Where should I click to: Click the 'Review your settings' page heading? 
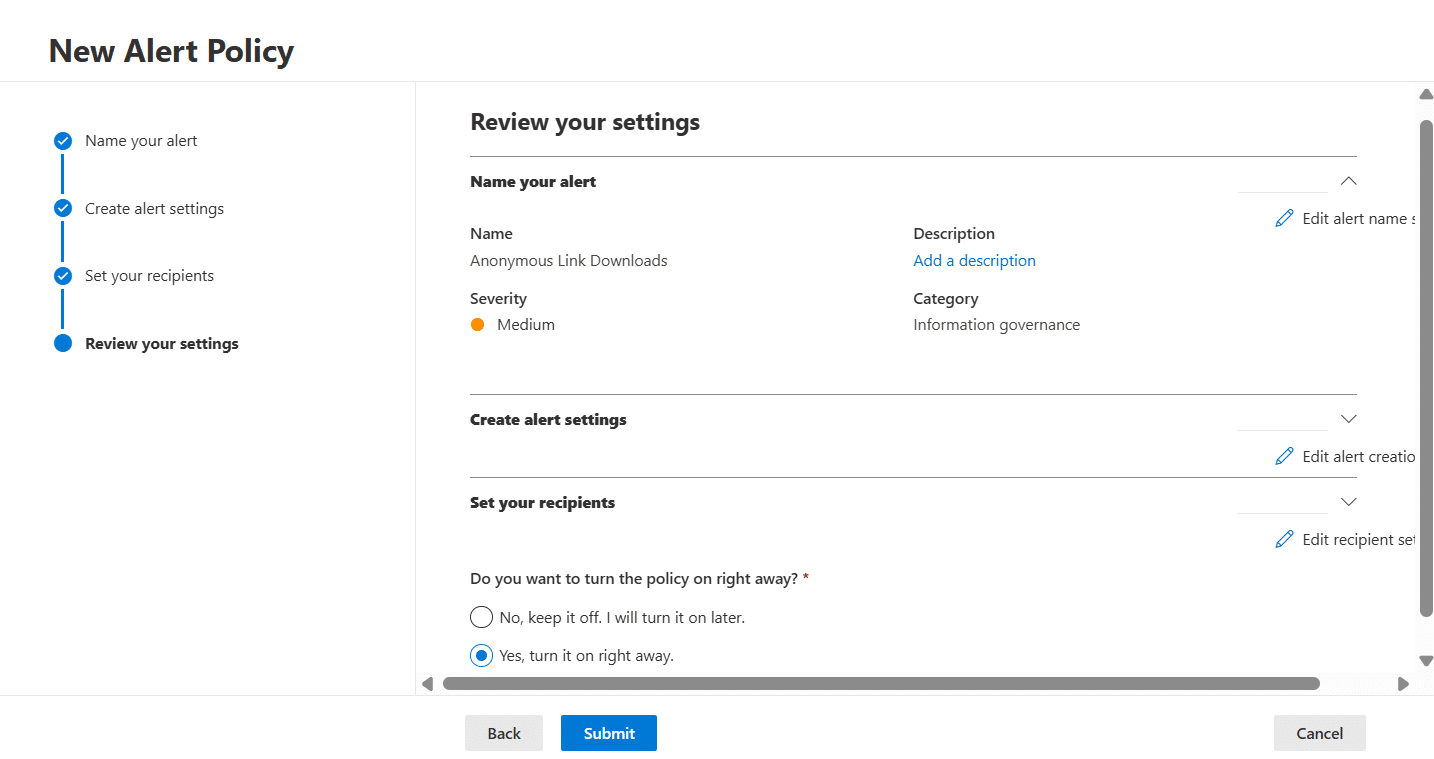585,122
